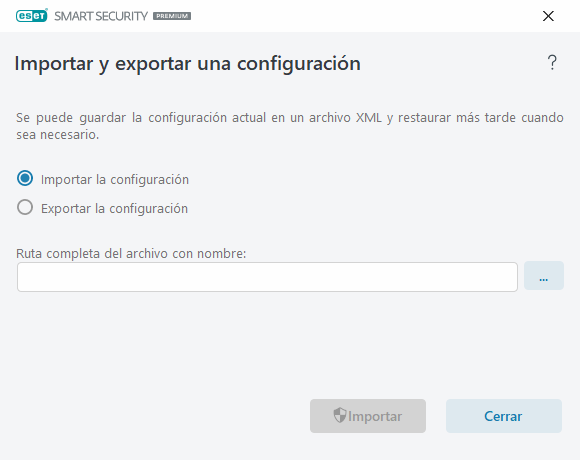This screenshot has width=580, height=460.
Task: Select Importar la configuración radio button
Action: (25, 179)
